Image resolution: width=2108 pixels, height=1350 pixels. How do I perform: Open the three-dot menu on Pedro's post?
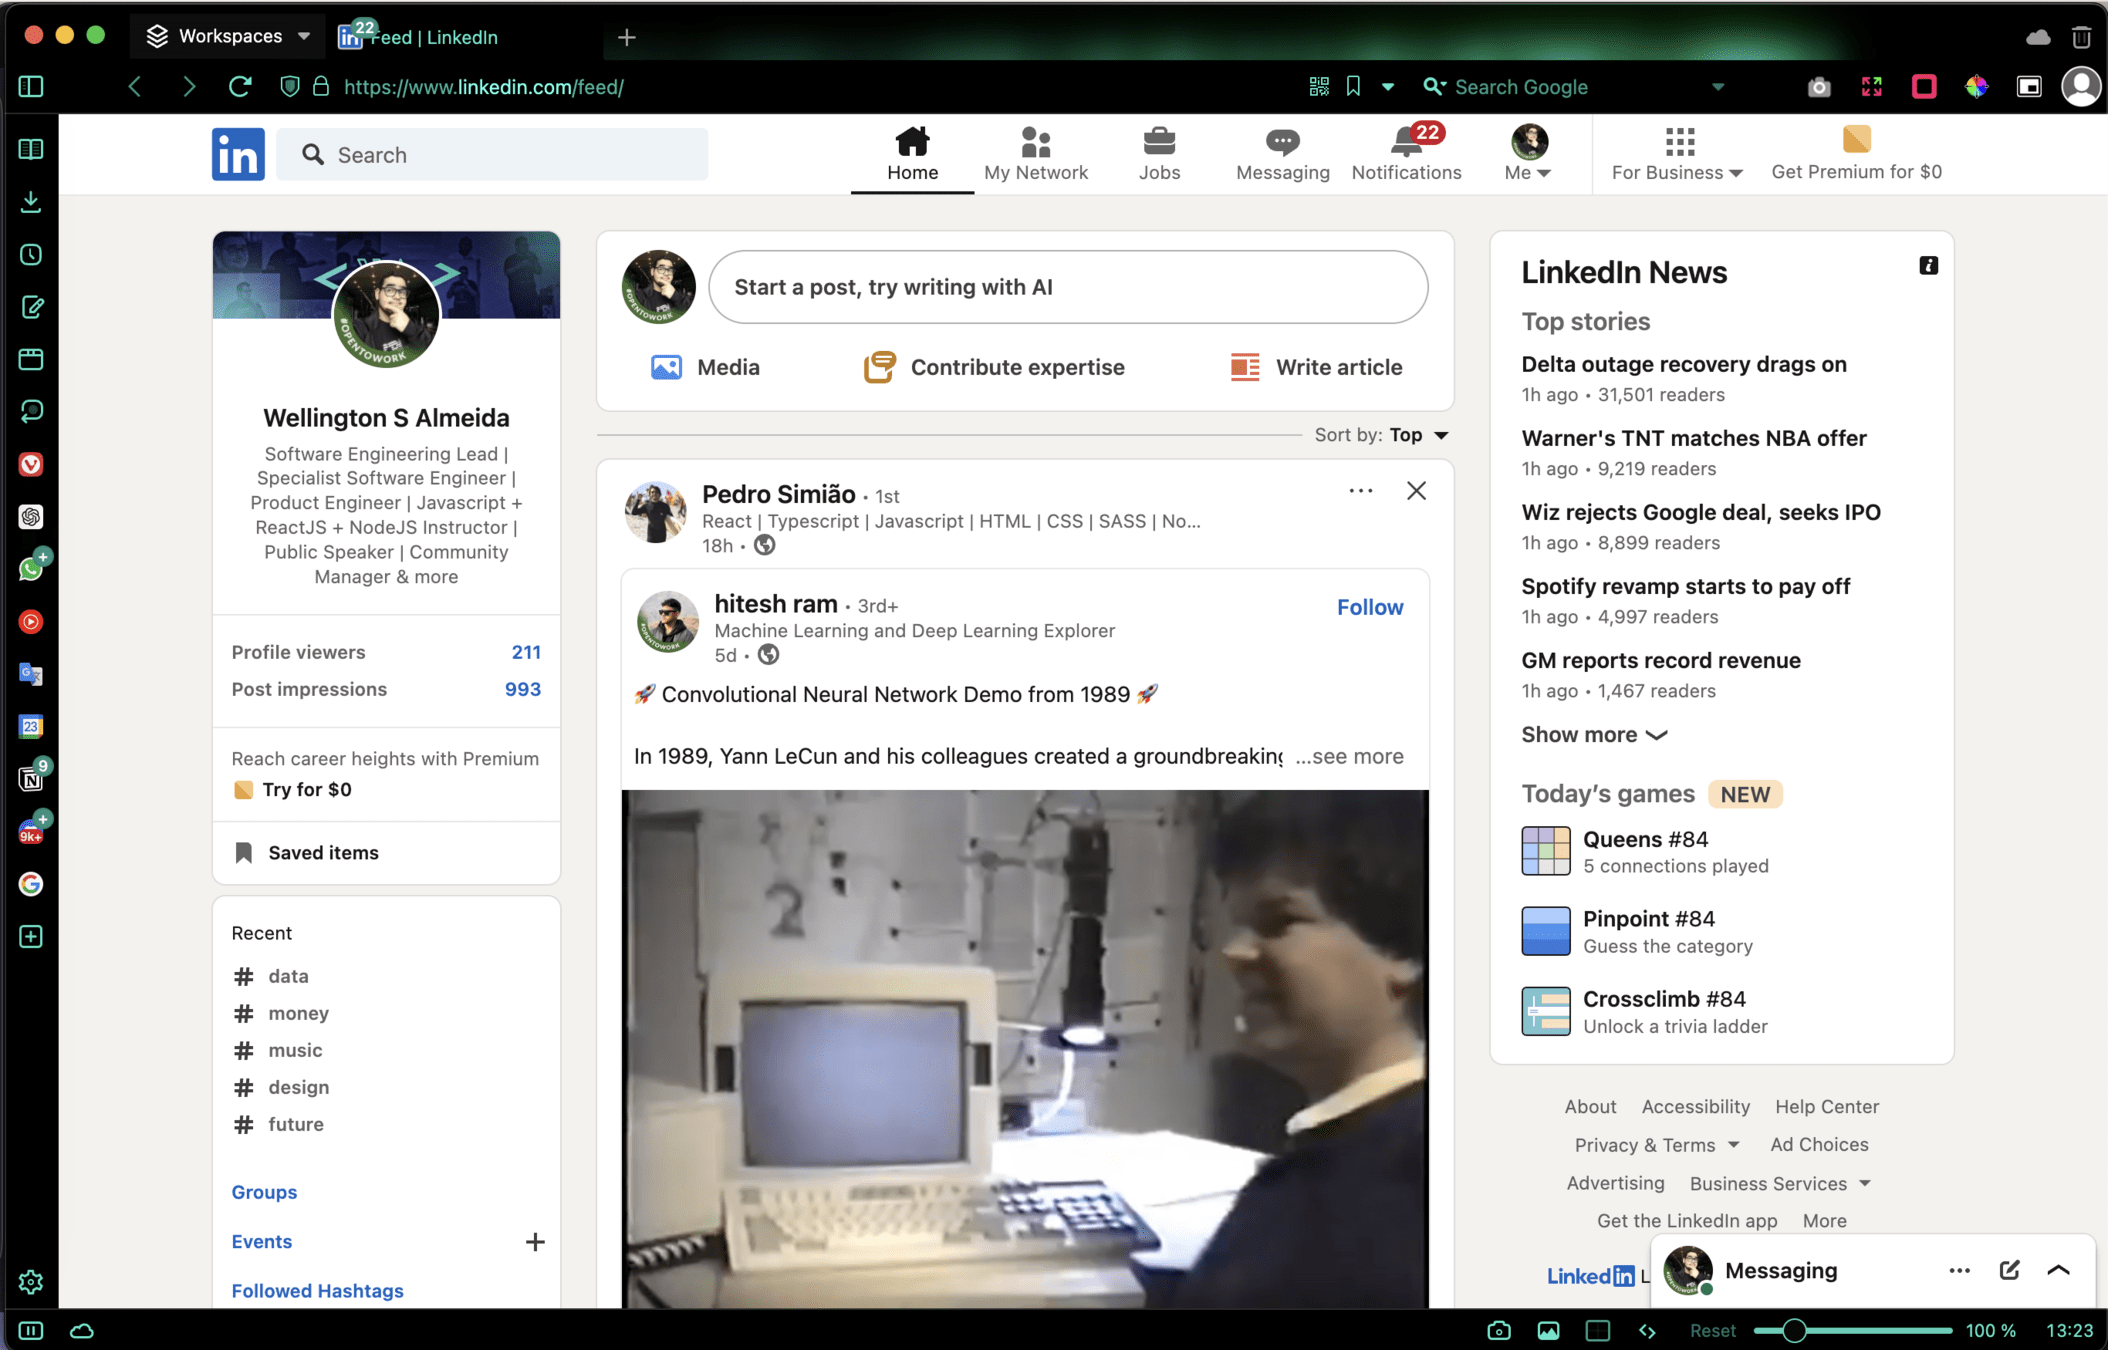pyautogui.click(x=1360, y=491)
